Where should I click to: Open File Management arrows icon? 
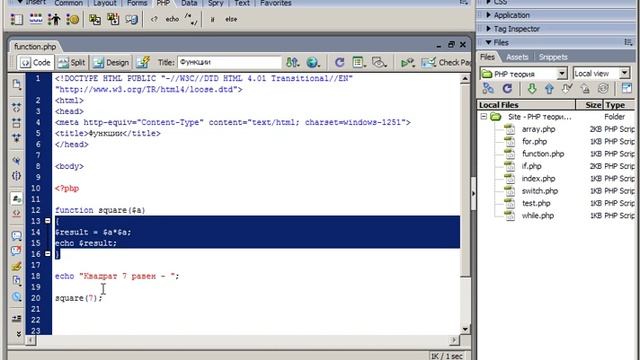click(292, 62)
